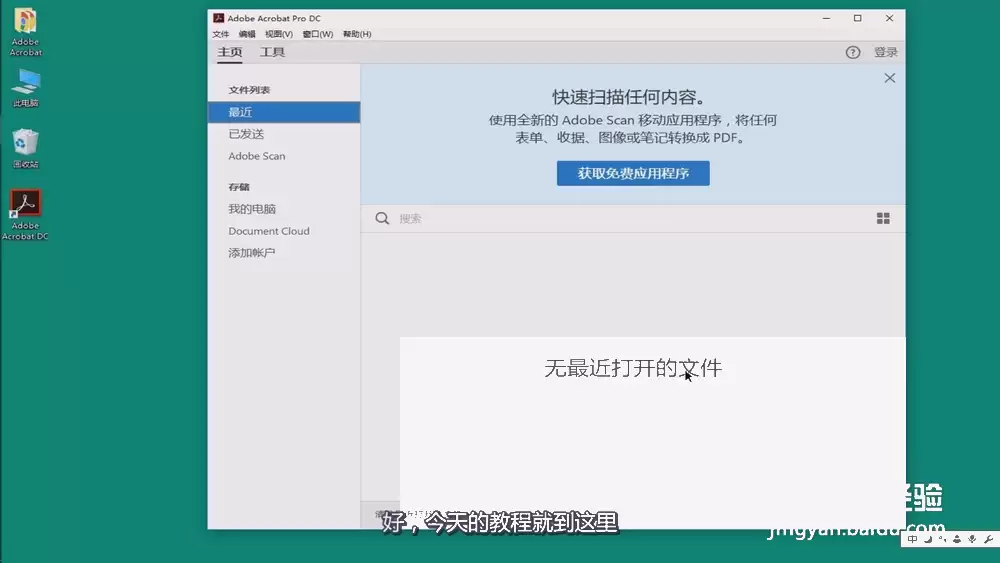Open the Recycle Bin desktop icon
This screenshot has height=563, width=1000.
26,148
